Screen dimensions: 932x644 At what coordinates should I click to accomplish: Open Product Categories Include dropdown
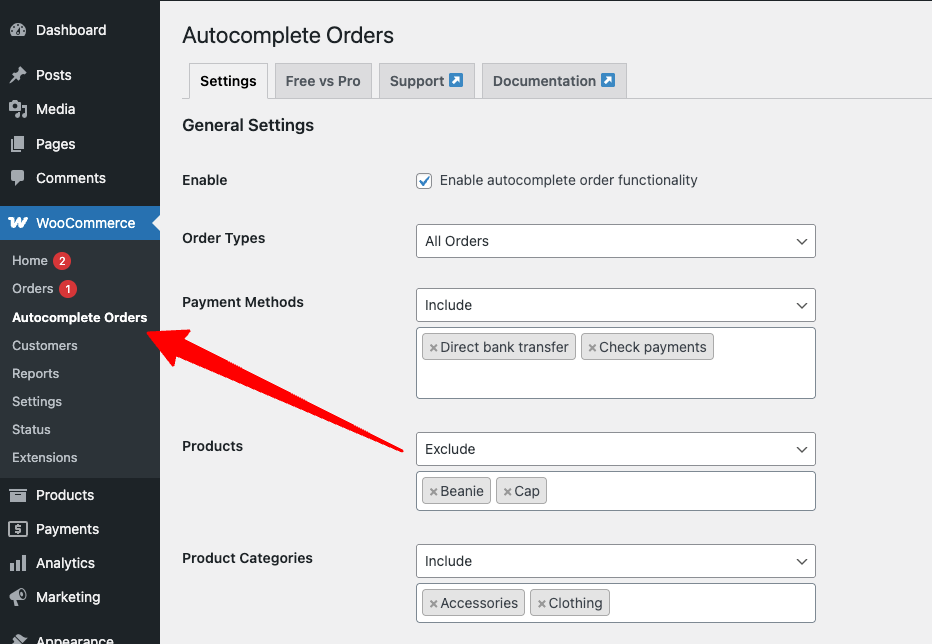pyautogui.click(x=615, y=561)
